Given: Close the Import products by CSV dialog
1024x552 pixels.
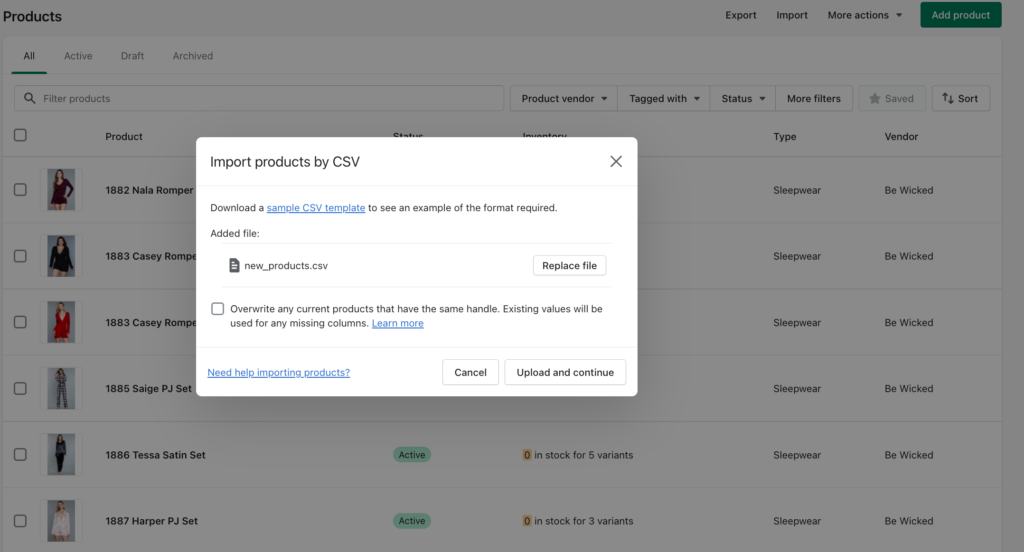Looking at the screenshot, I should [616, 161].
